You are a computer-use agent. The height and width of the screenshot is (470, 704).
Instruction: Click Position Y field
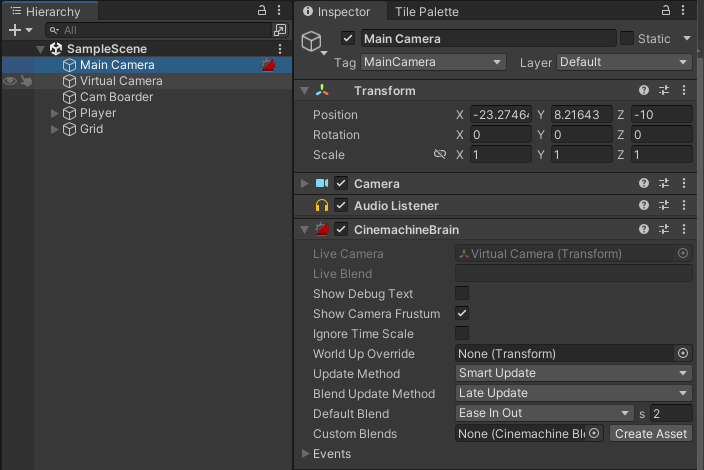(x=581, y=114)
